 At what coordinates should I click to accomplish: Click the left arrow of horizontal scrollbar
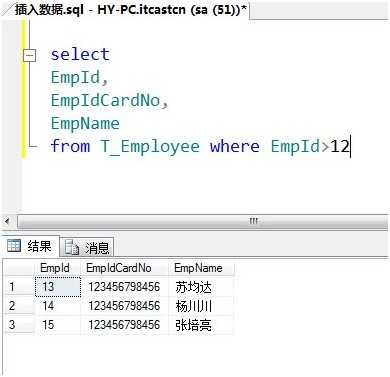pos(7,221)
